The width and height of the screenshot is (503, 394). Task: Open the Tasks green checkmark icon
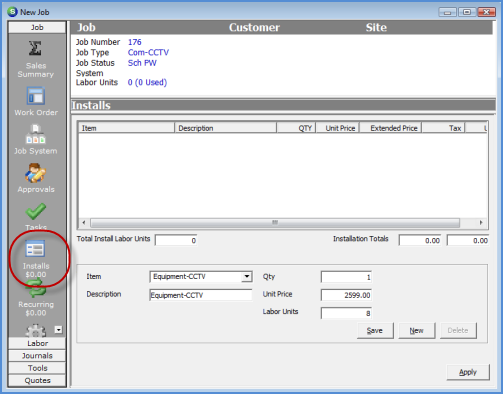point(36,211)
